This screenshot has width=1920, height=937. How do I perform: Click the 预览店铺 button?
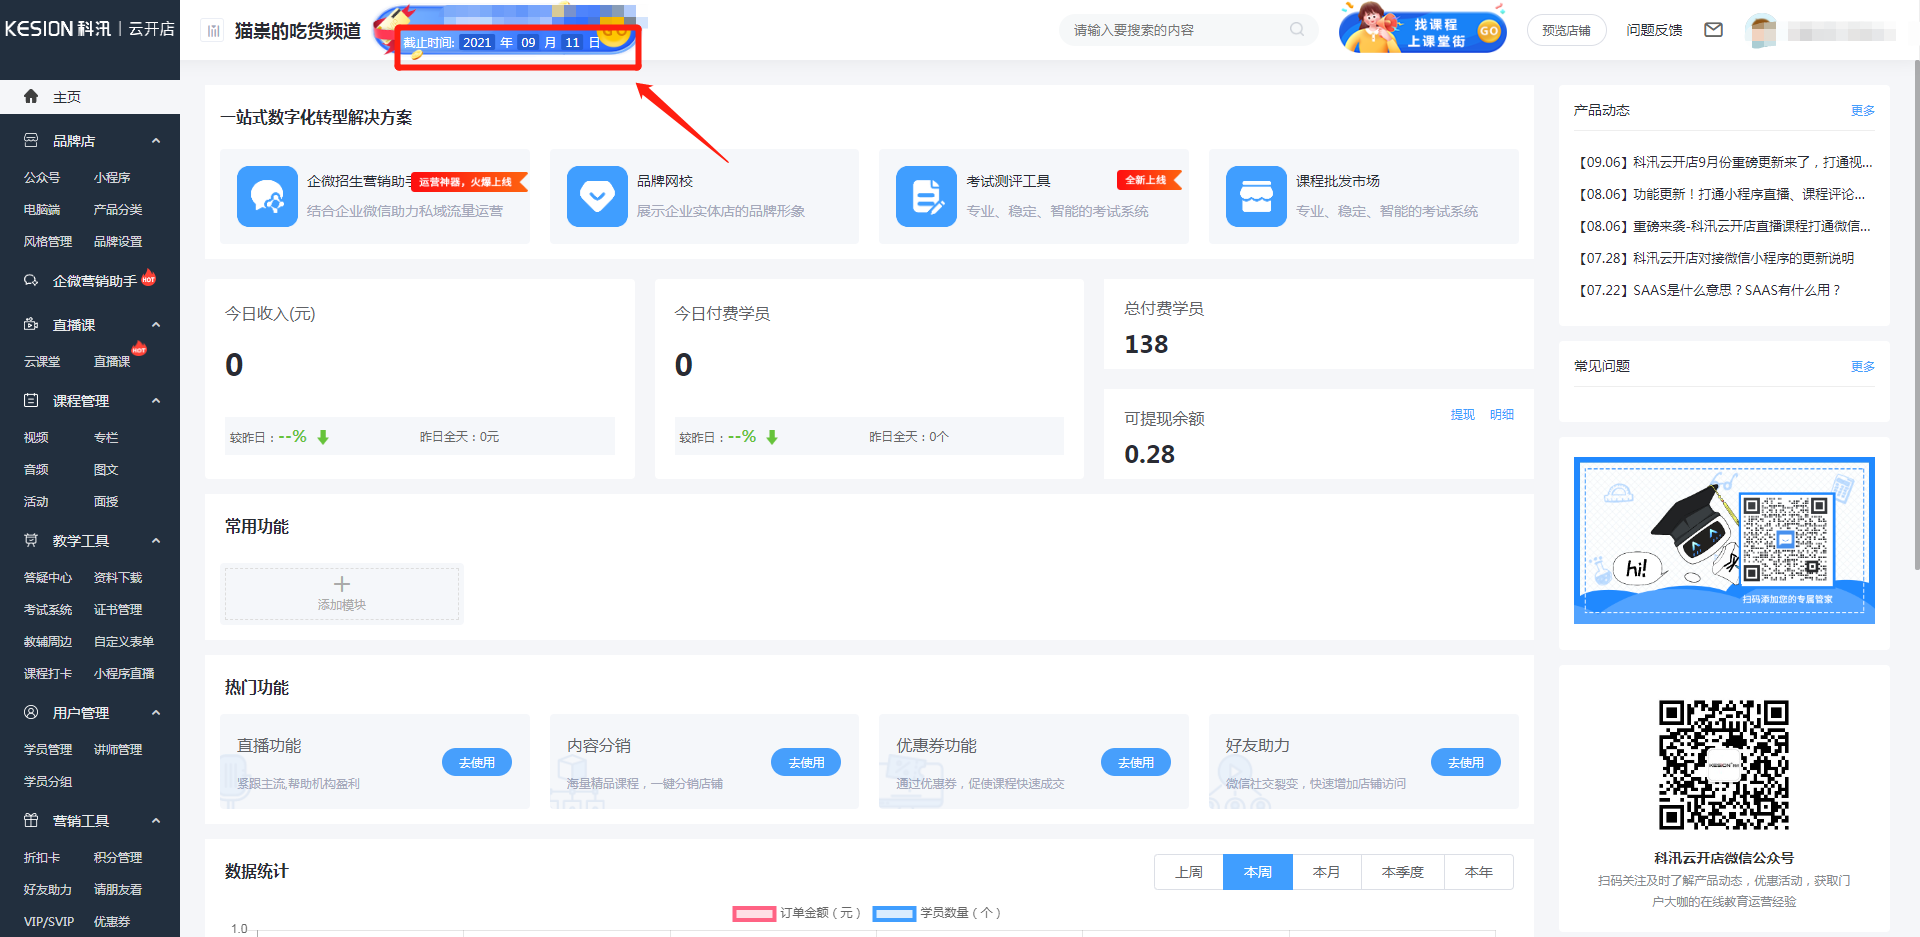1566,30
